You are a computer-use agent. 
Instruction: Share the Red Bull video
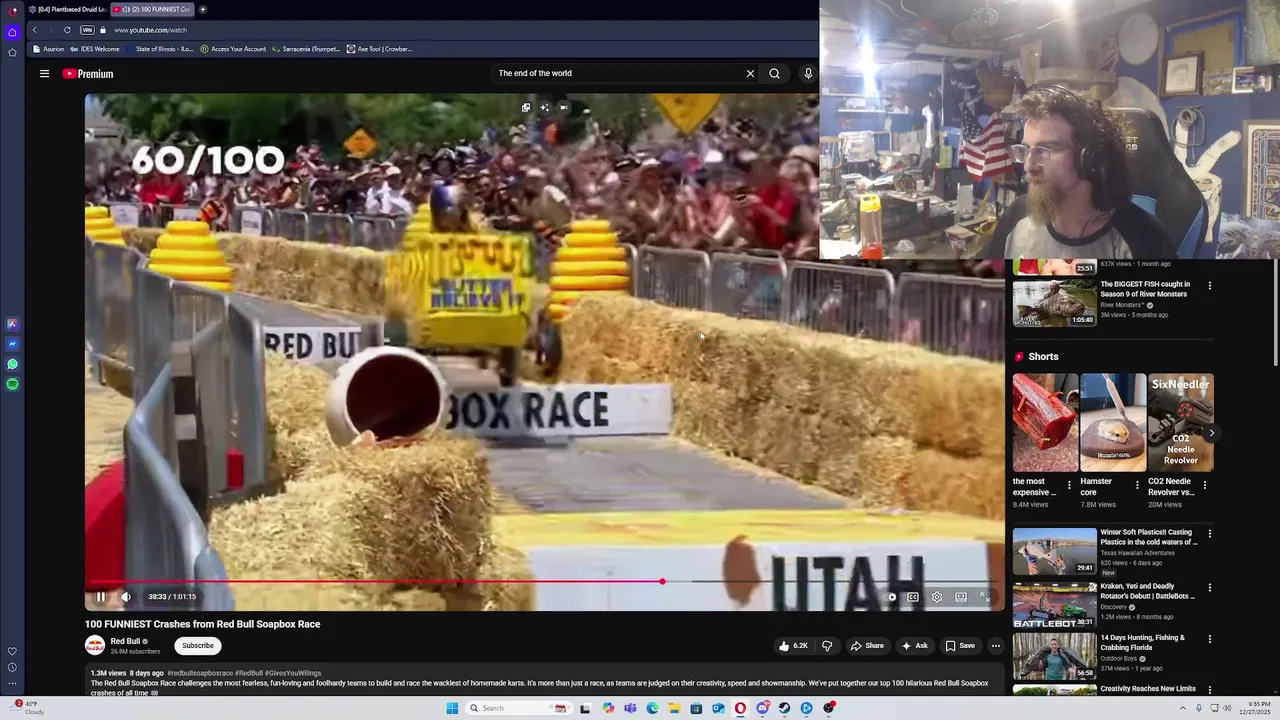pos(867,646)
